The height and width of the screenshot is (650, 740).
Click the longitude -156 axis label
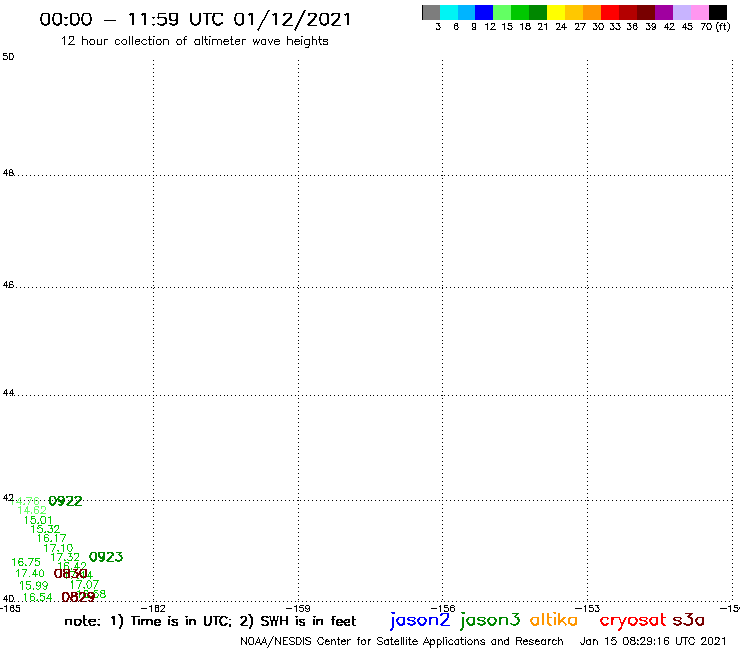(x=443, y=608)
